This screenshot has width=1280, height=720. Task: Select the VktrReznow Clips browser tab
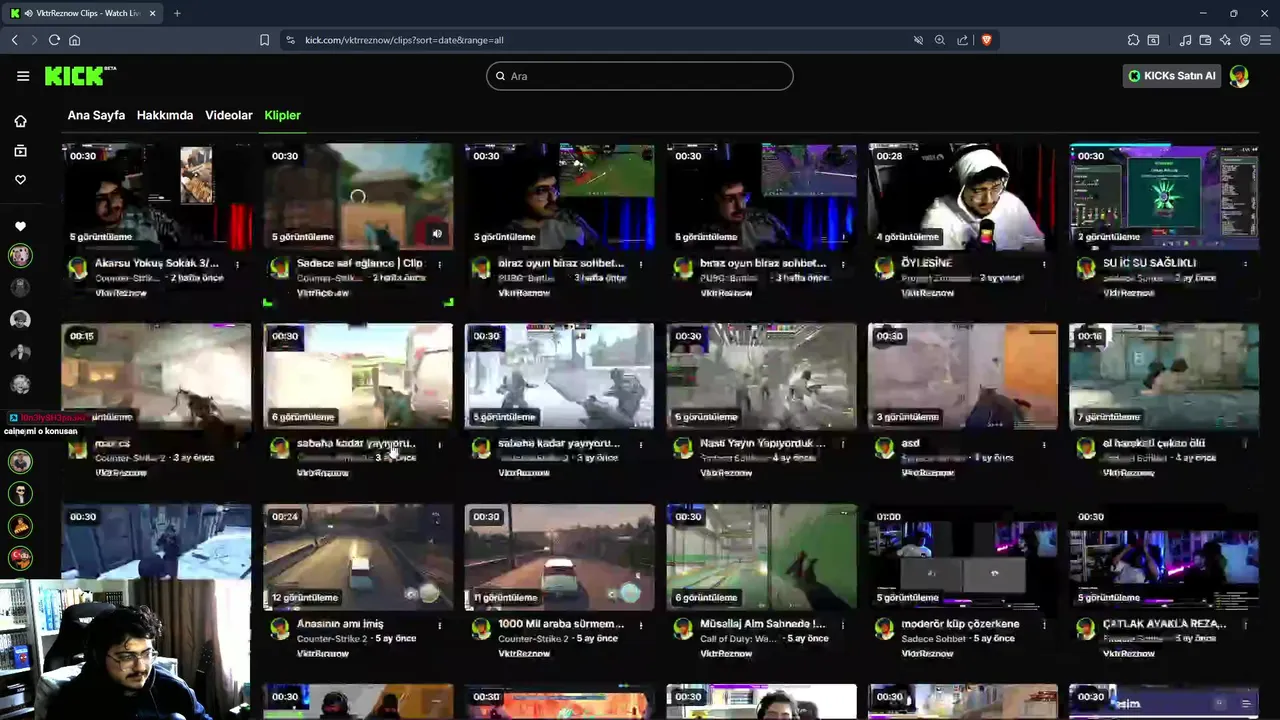[84, 13]
